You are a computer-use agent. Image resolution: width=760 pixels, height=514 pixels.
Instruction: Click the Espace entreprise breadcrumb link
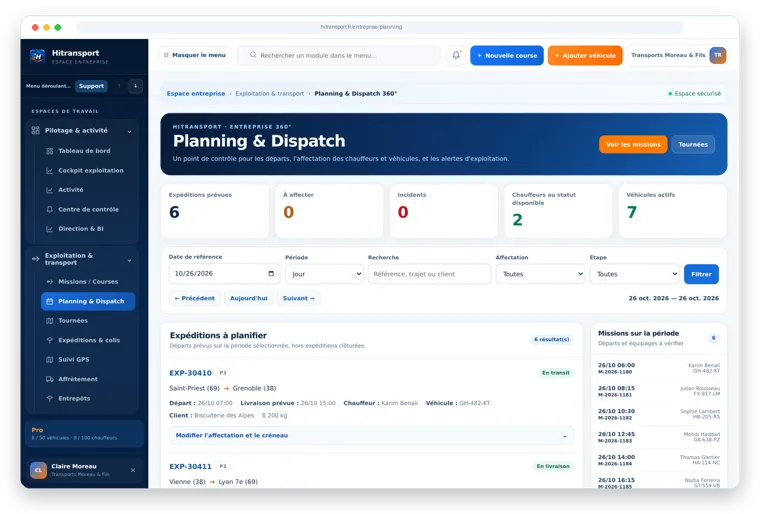coord(196,94)
